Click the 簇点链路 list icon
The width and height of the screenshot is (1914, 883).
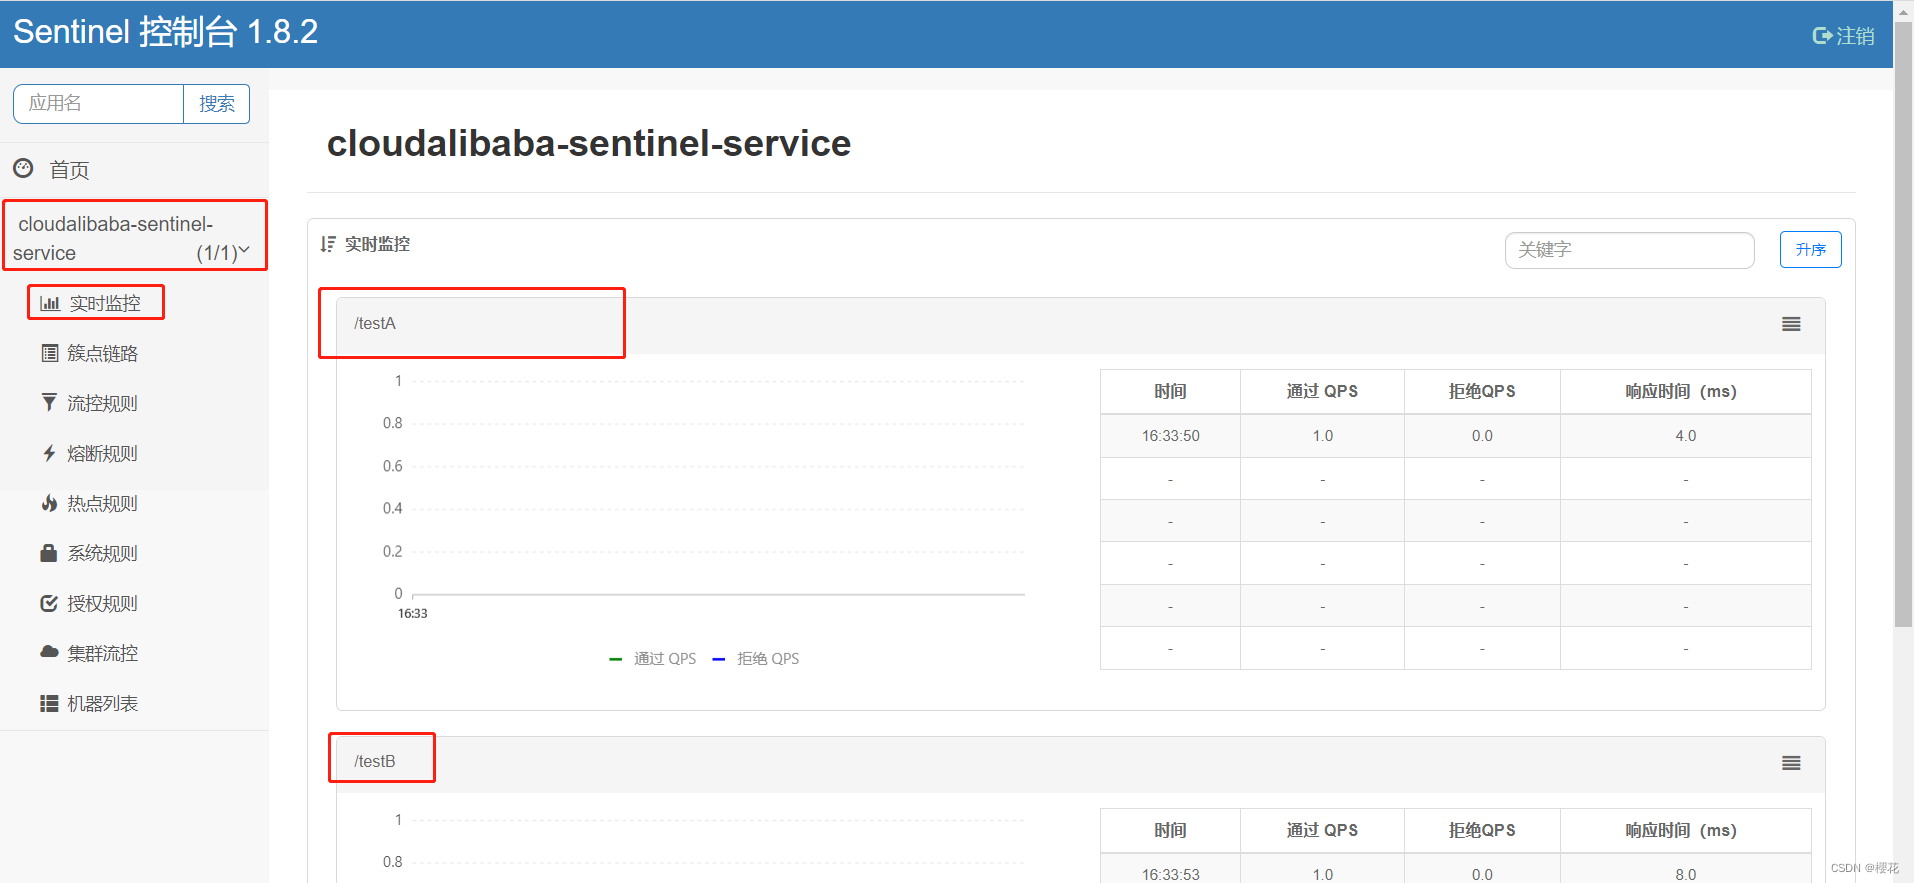click(49, 353)
